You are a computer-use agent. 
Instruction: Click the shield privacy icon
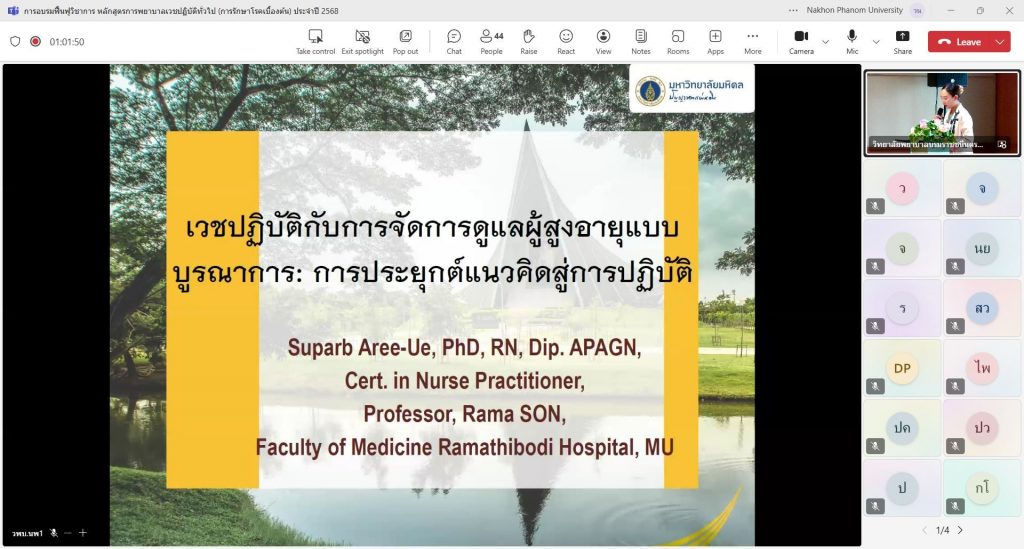[15, 41]
